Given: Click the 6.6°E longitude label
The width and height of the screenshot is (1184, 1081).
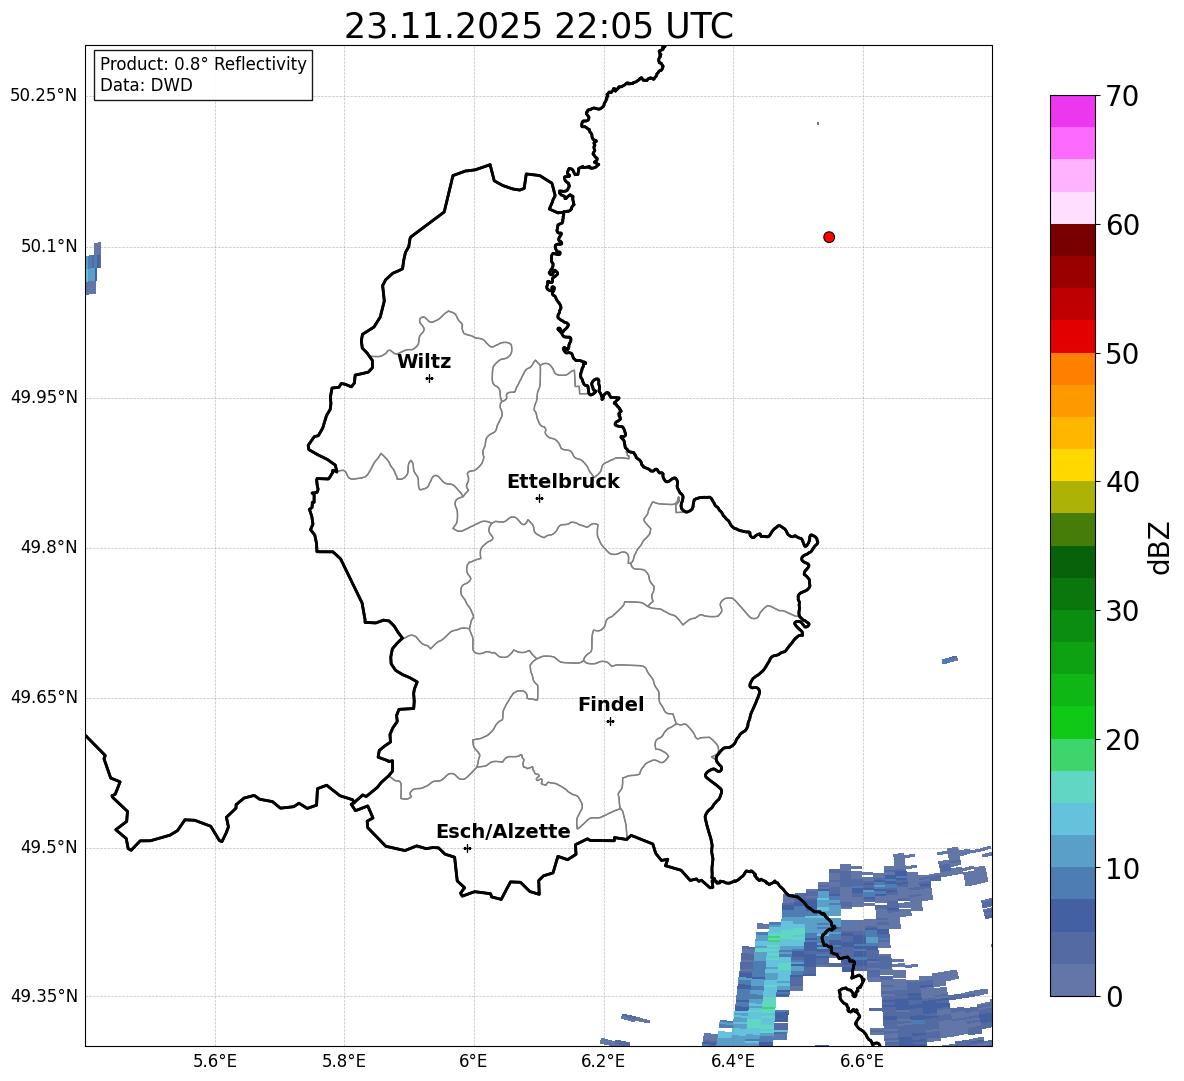Looking at the screenshot, I should pos(862,1061).
